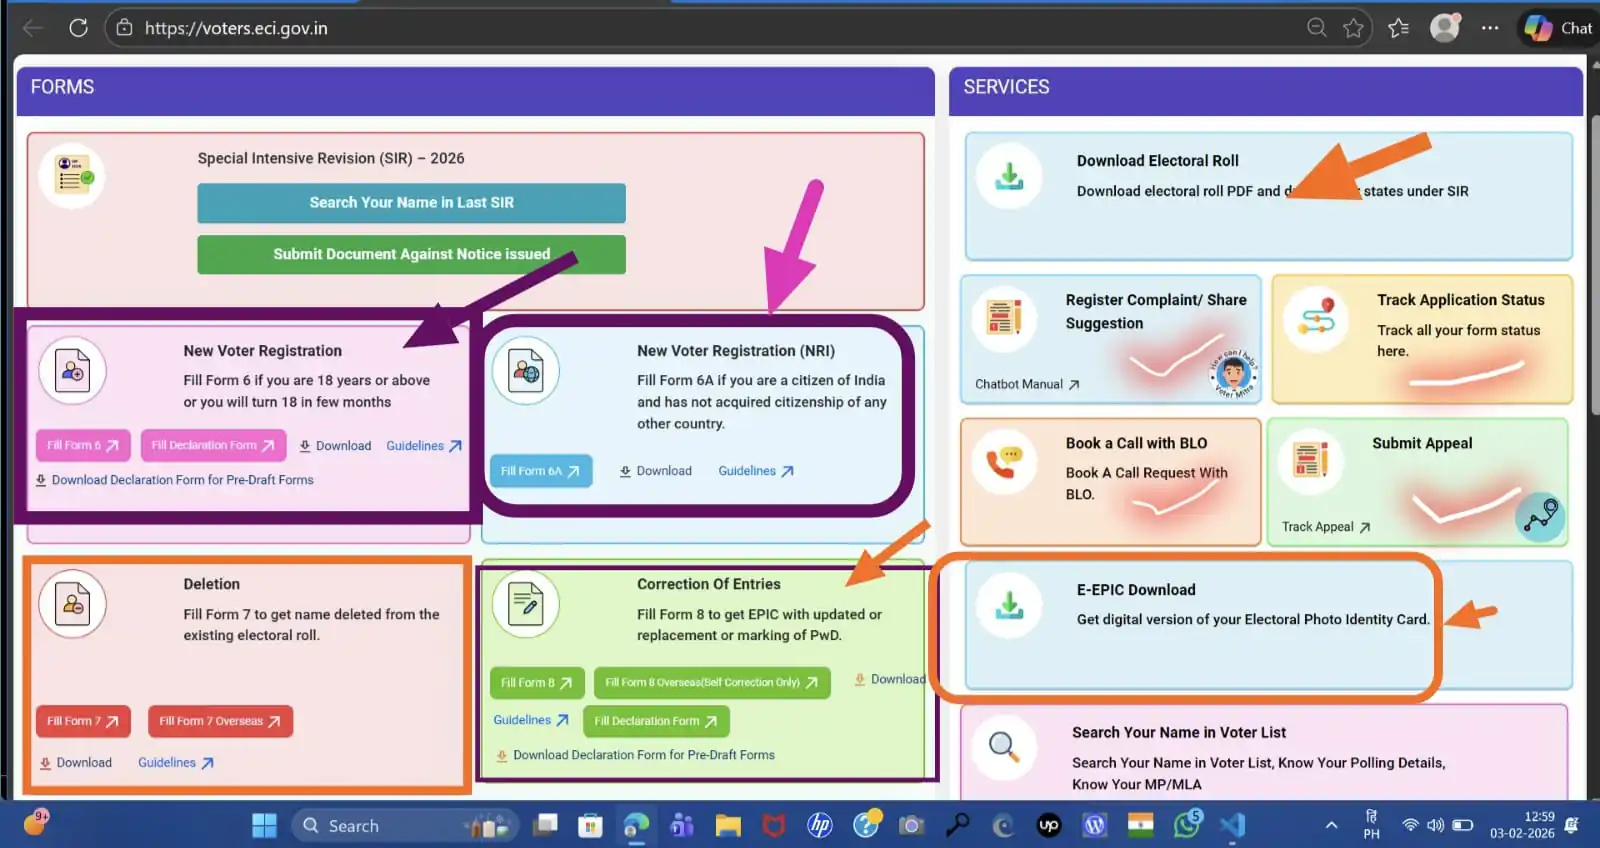Click the New Voter Registration NRI icon
Viewport: 1600px width, 848px height.
click(x=525, y=371)
